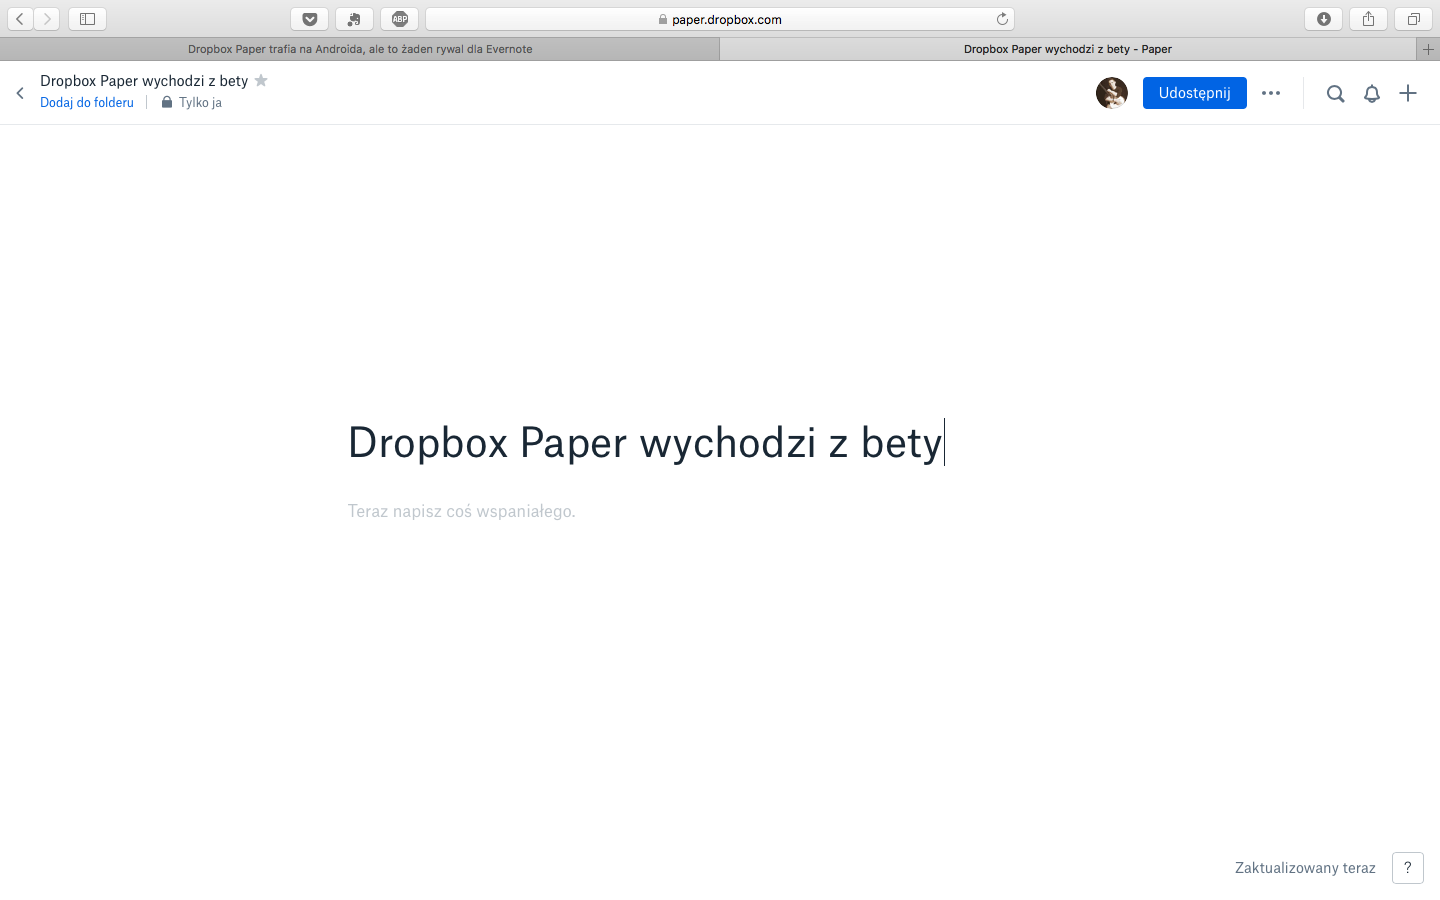
Task: Open search in Paper
Action: (1336, 93)
